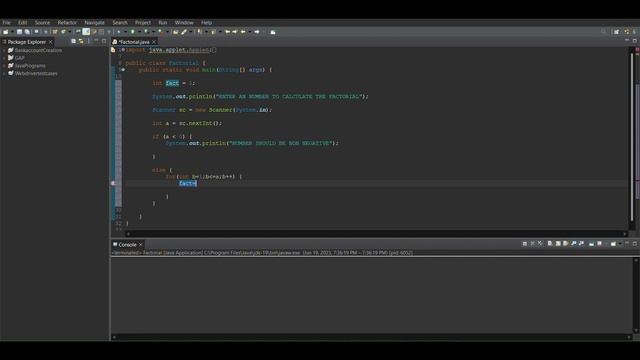Open the Package Explorer View Menu
This screenshot has width=640, height=360.
coord(89,41)
